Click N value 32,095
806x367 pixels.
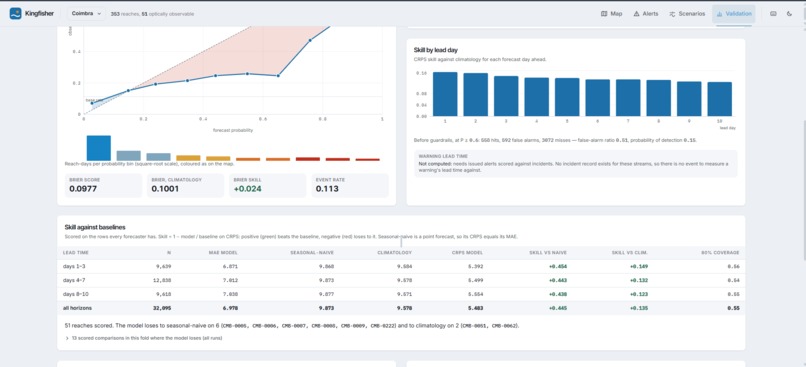(161, 308)
